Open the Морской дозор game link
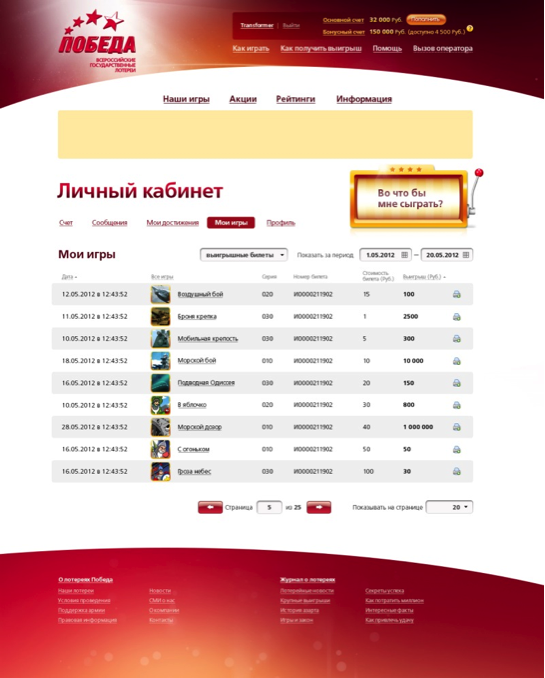This screenshot has height=678, width=545. click(199, 427)
